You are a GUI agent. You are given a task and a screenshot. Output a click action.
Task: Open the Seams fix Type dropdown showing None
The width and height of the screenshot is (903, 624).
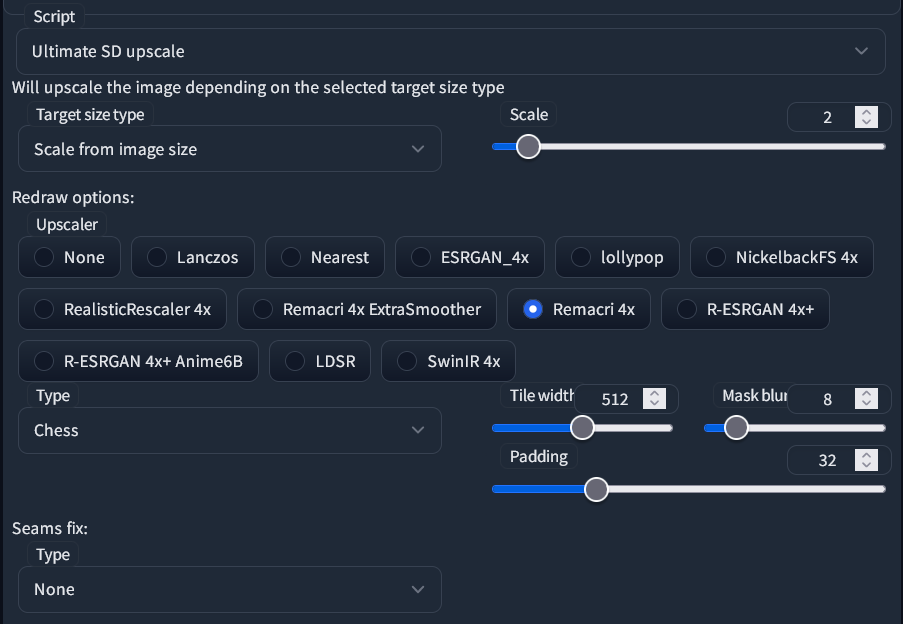point(230,589)
